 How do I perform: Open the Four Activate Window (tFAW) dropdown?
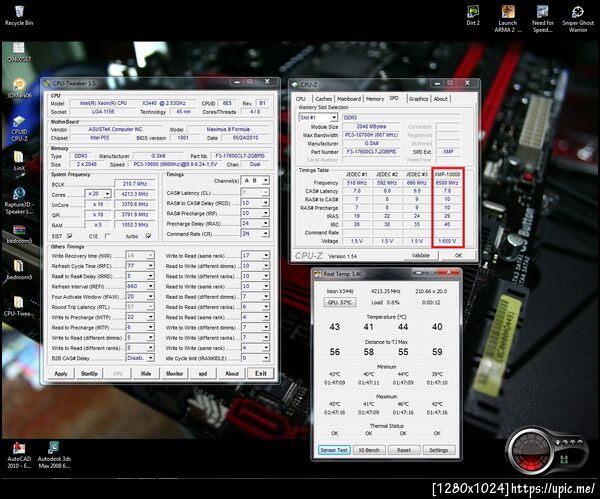(x=140, y=297)
